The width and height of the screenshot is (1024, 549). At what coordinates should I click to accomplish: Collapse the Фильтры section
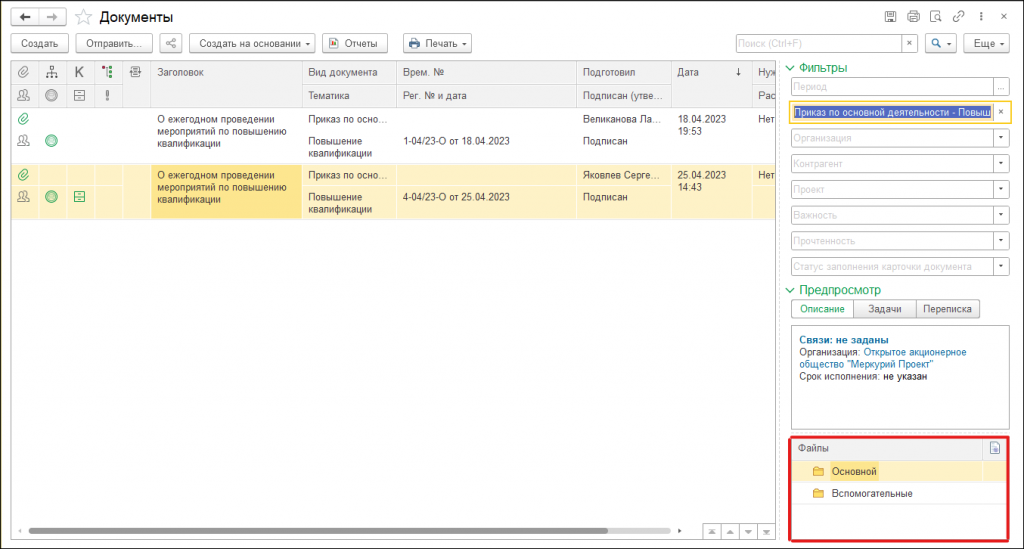click(790, 68)
